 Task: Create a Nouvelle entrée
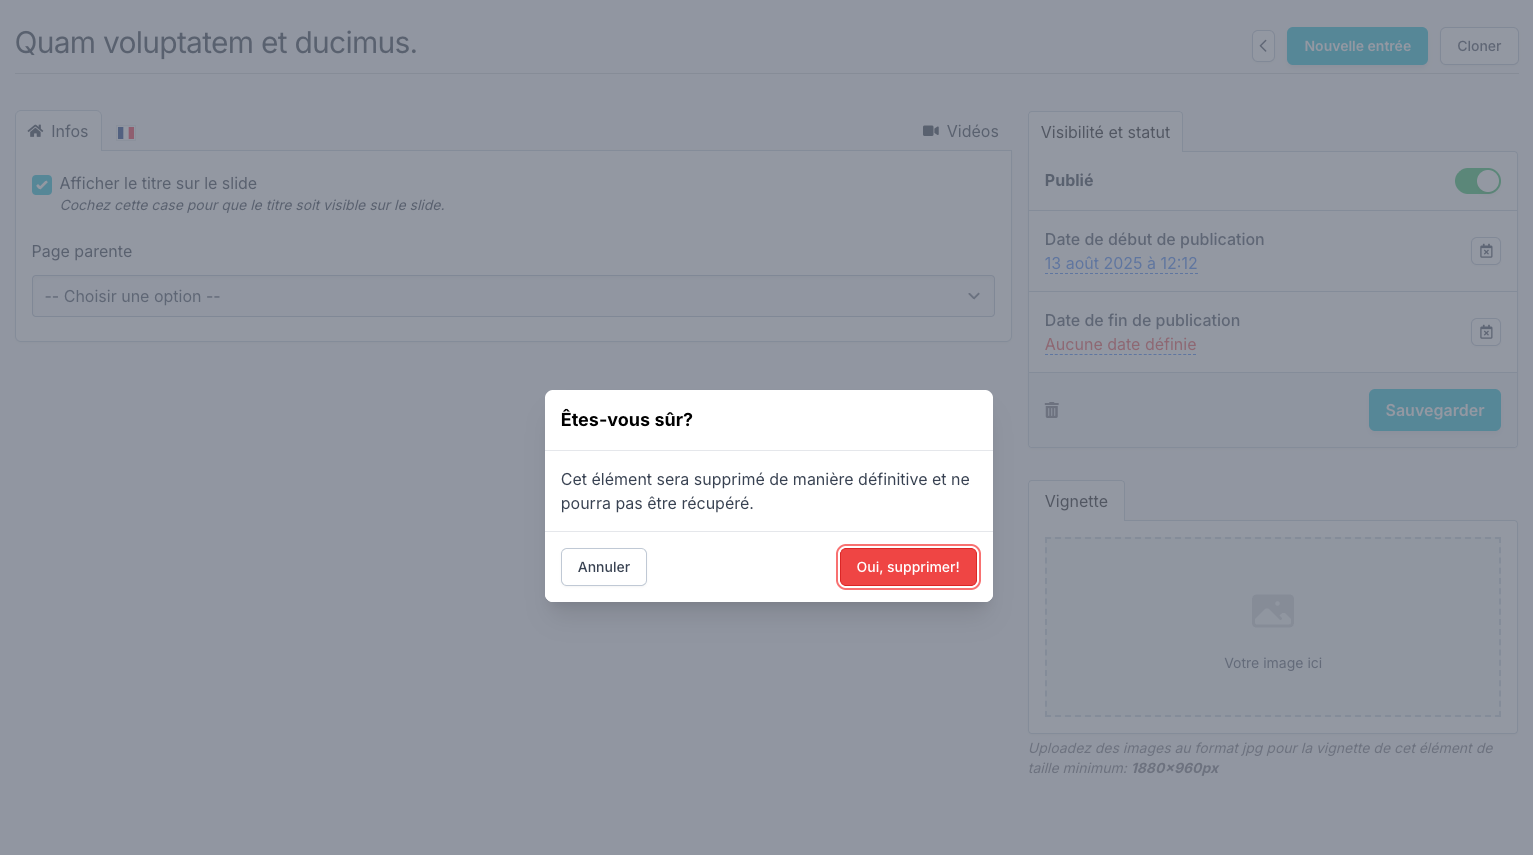[x=1357, y=46]
